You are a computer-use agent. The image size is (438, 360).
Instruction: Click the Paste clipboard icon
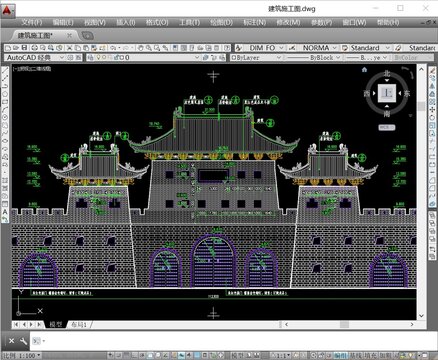[86, 48]
